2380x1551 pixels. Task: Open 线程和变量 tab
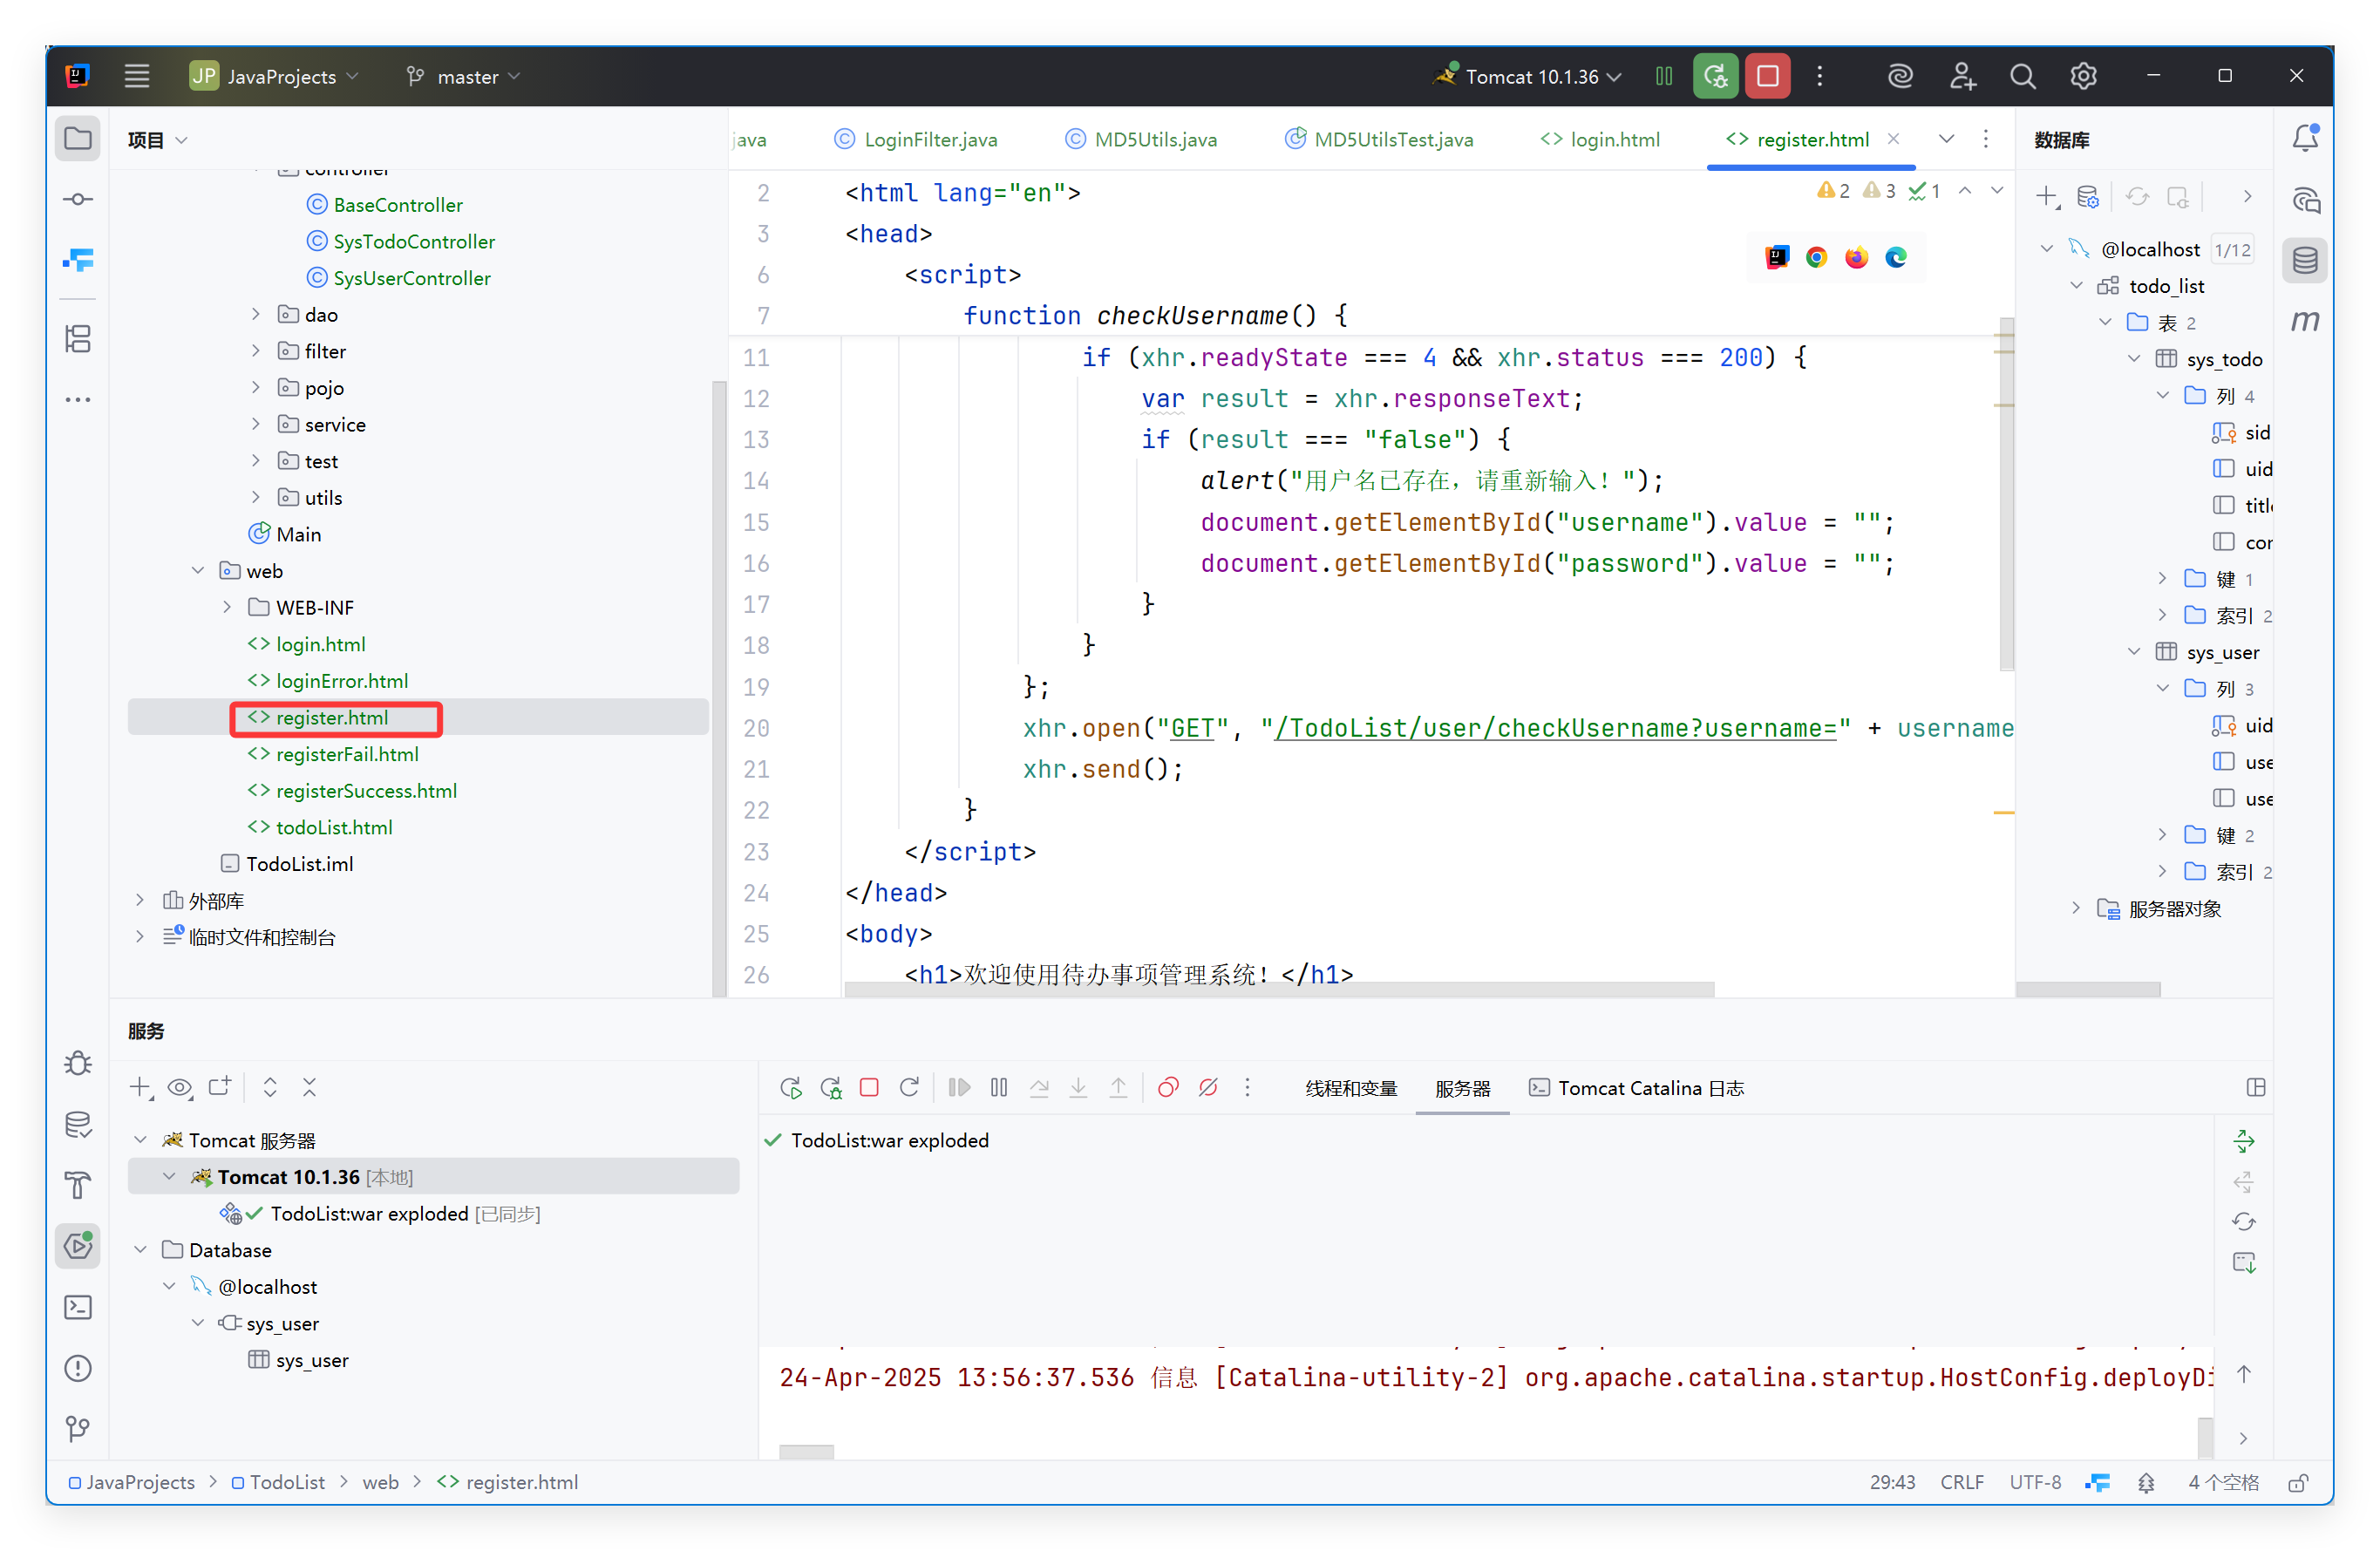point(1351,1088)
